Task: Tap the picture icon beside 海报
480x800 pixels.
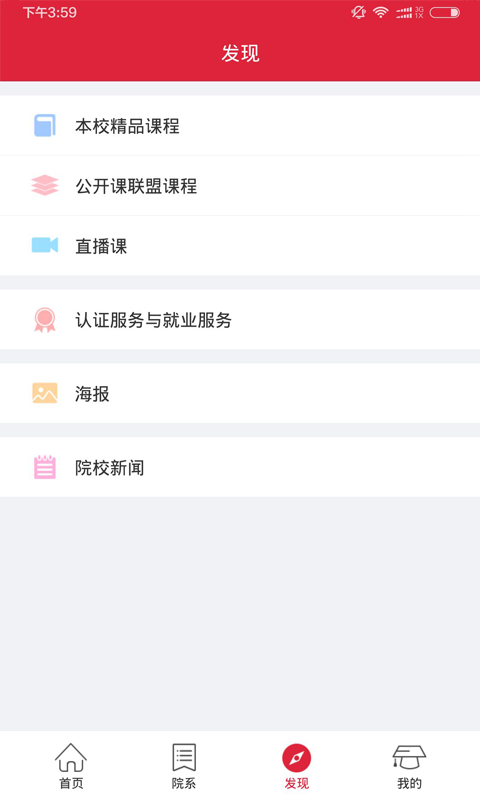Action: point(45,393)
